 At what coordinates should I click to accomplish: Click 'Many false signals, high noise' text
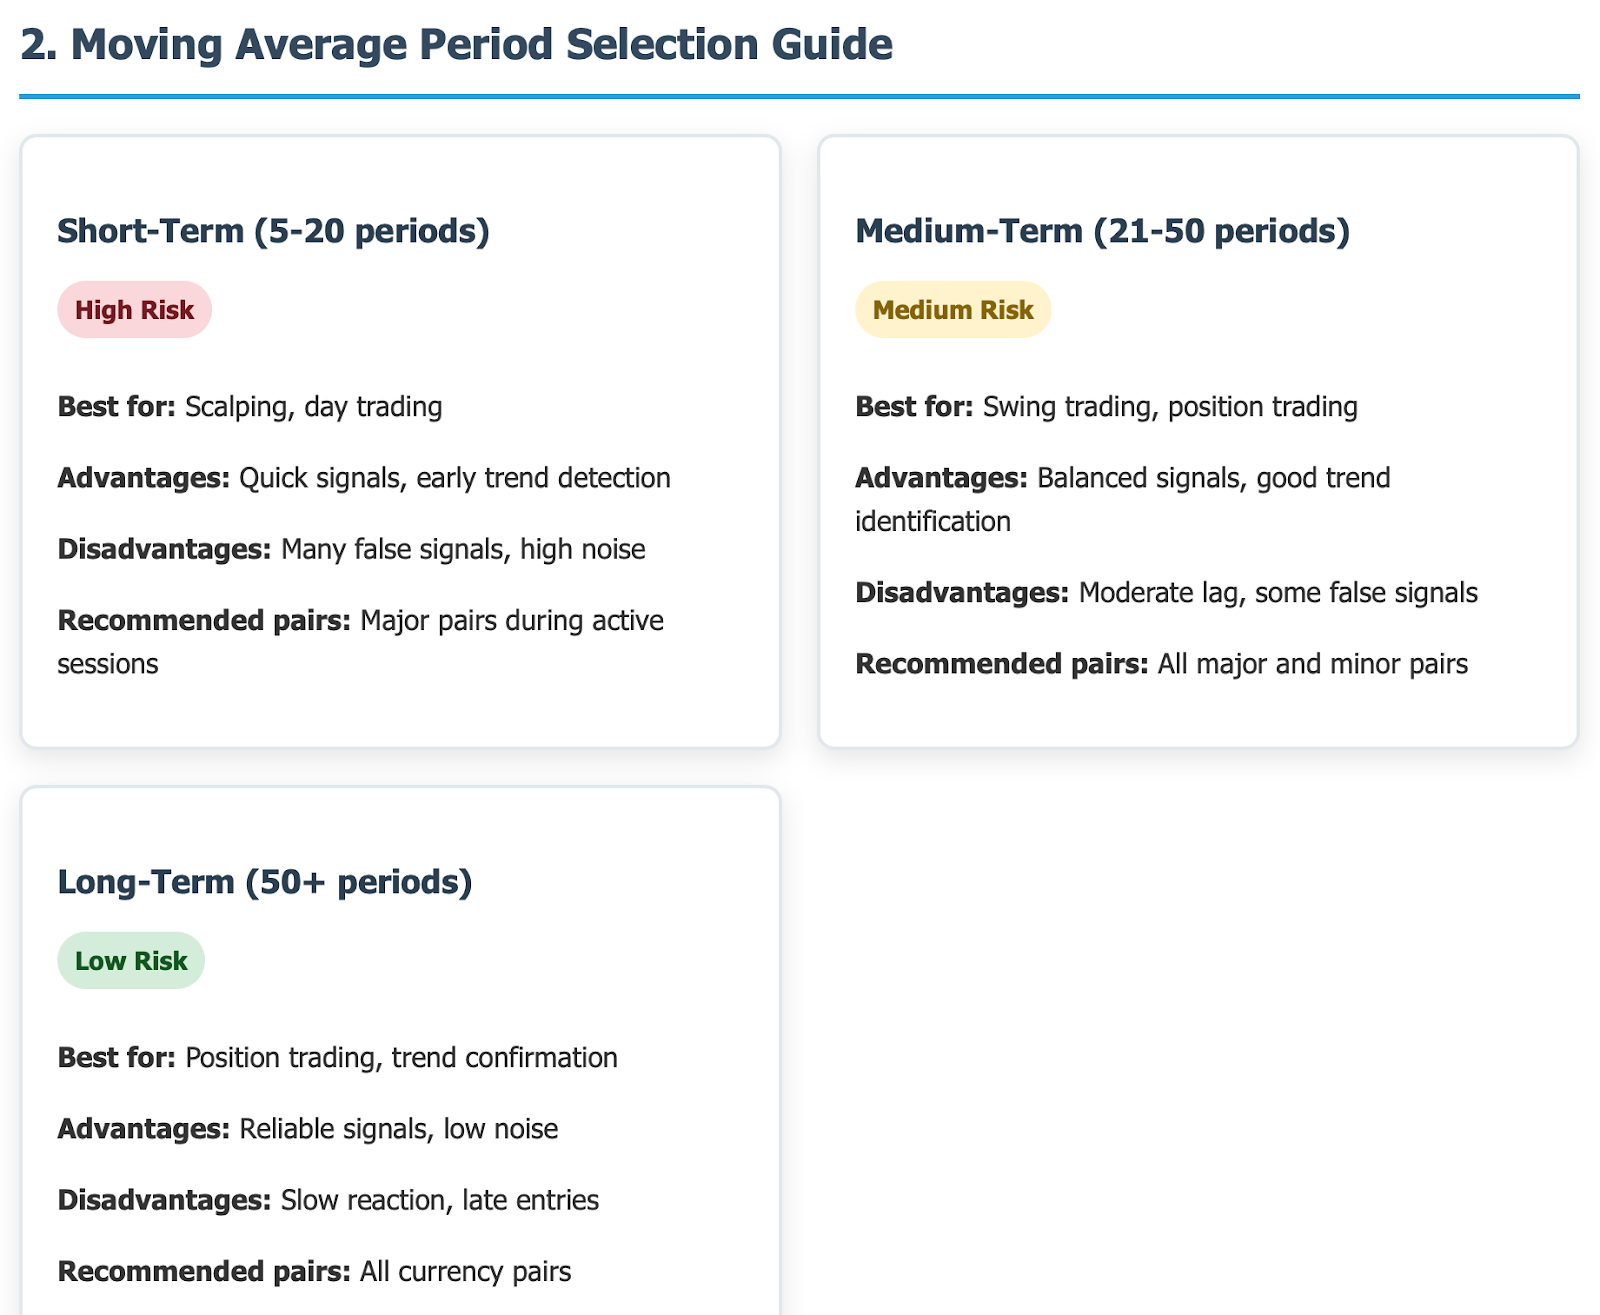point(463,549)
